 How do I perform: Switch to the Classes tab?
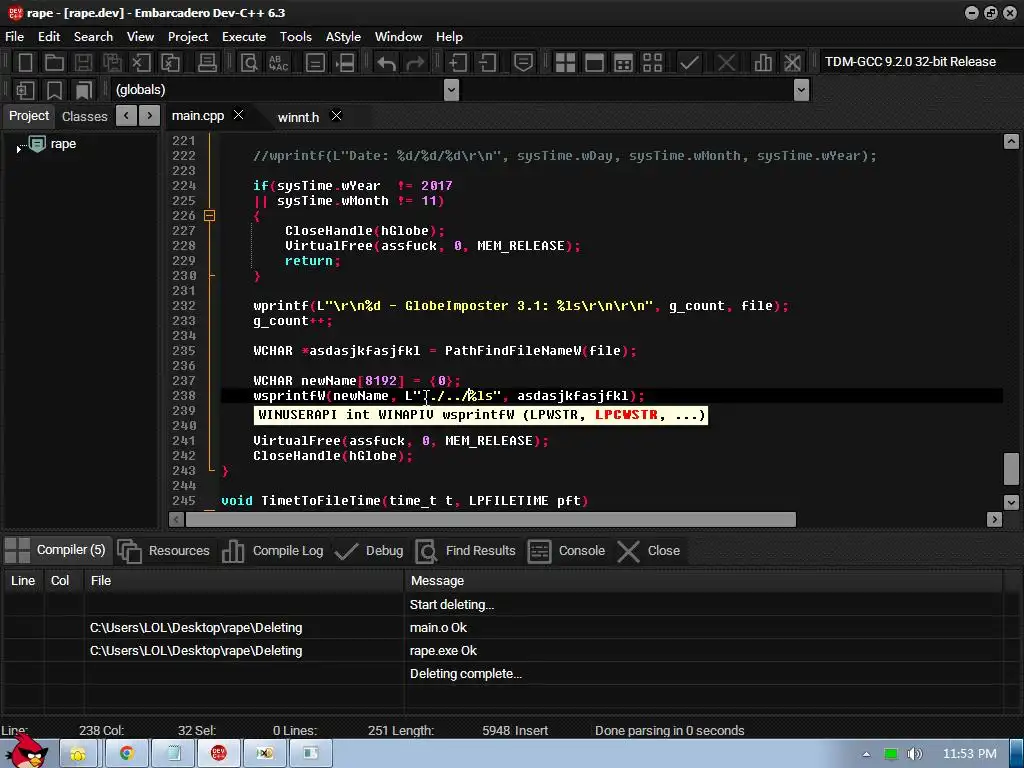pyautogui.click(x=84, y=116)
